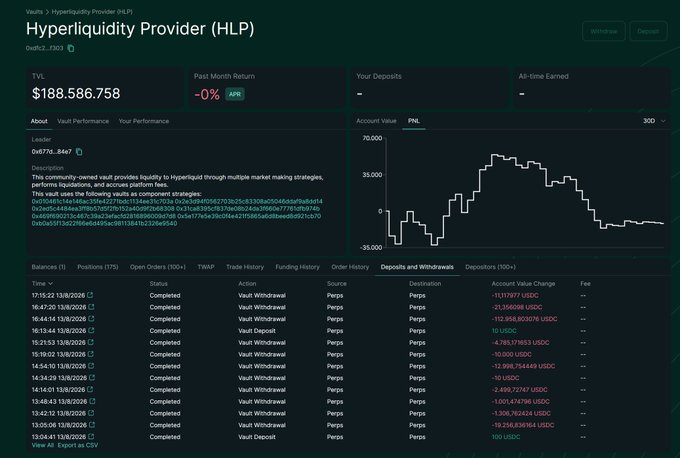This screenshot has height=458, width=680.
Task: Open explorer link for 16:13:44 transaction
Action: tap(91, 330)
